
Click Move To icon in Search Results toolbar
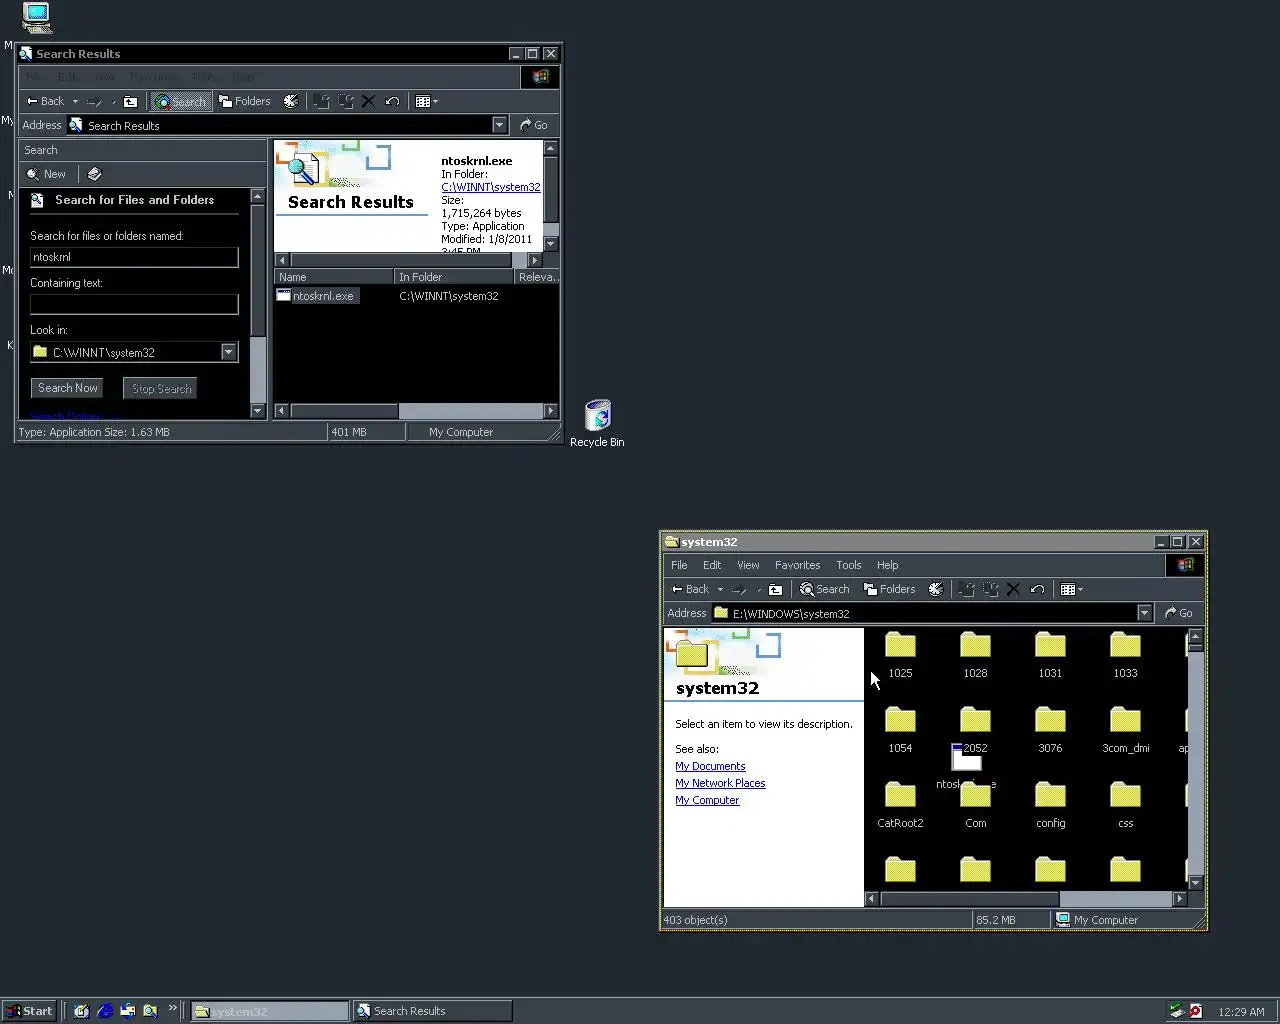321,101
